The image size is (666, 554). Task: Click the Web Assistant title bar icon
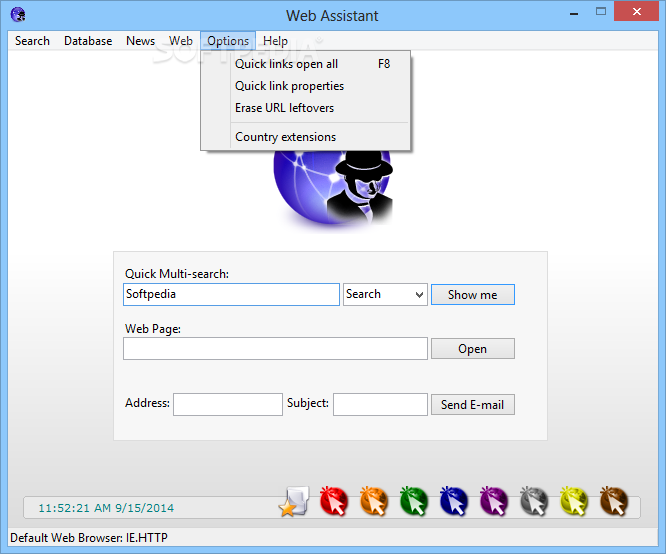(x=18, y=14)
